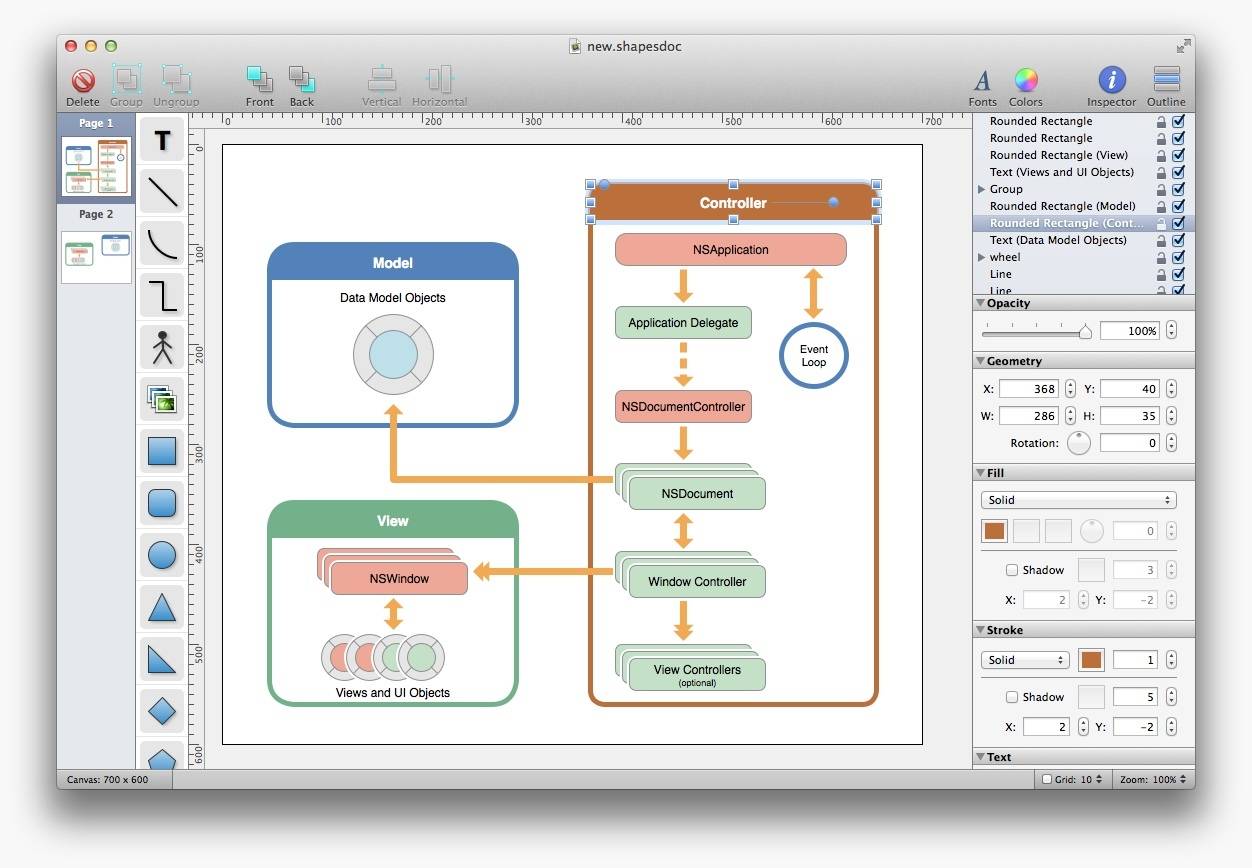The width and height of the screenshot is (1252, 868).
Task: Expand the Group outline row
Action: tap(982, 189)
